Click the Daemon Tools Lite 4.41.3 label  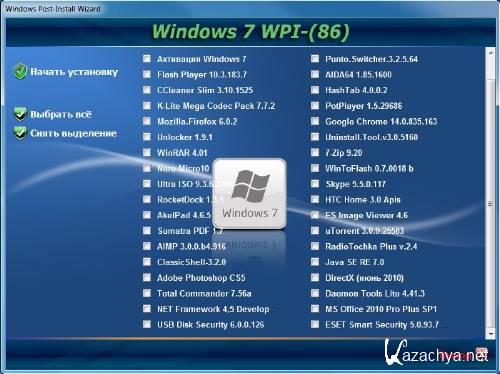coord(375,294)
